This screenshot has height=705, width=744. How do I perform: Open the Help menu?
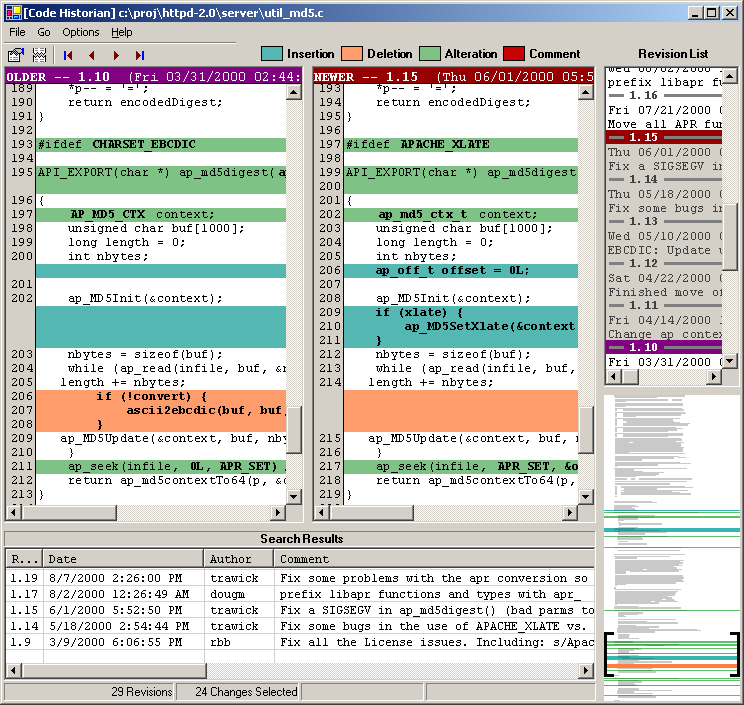point(122,32)
